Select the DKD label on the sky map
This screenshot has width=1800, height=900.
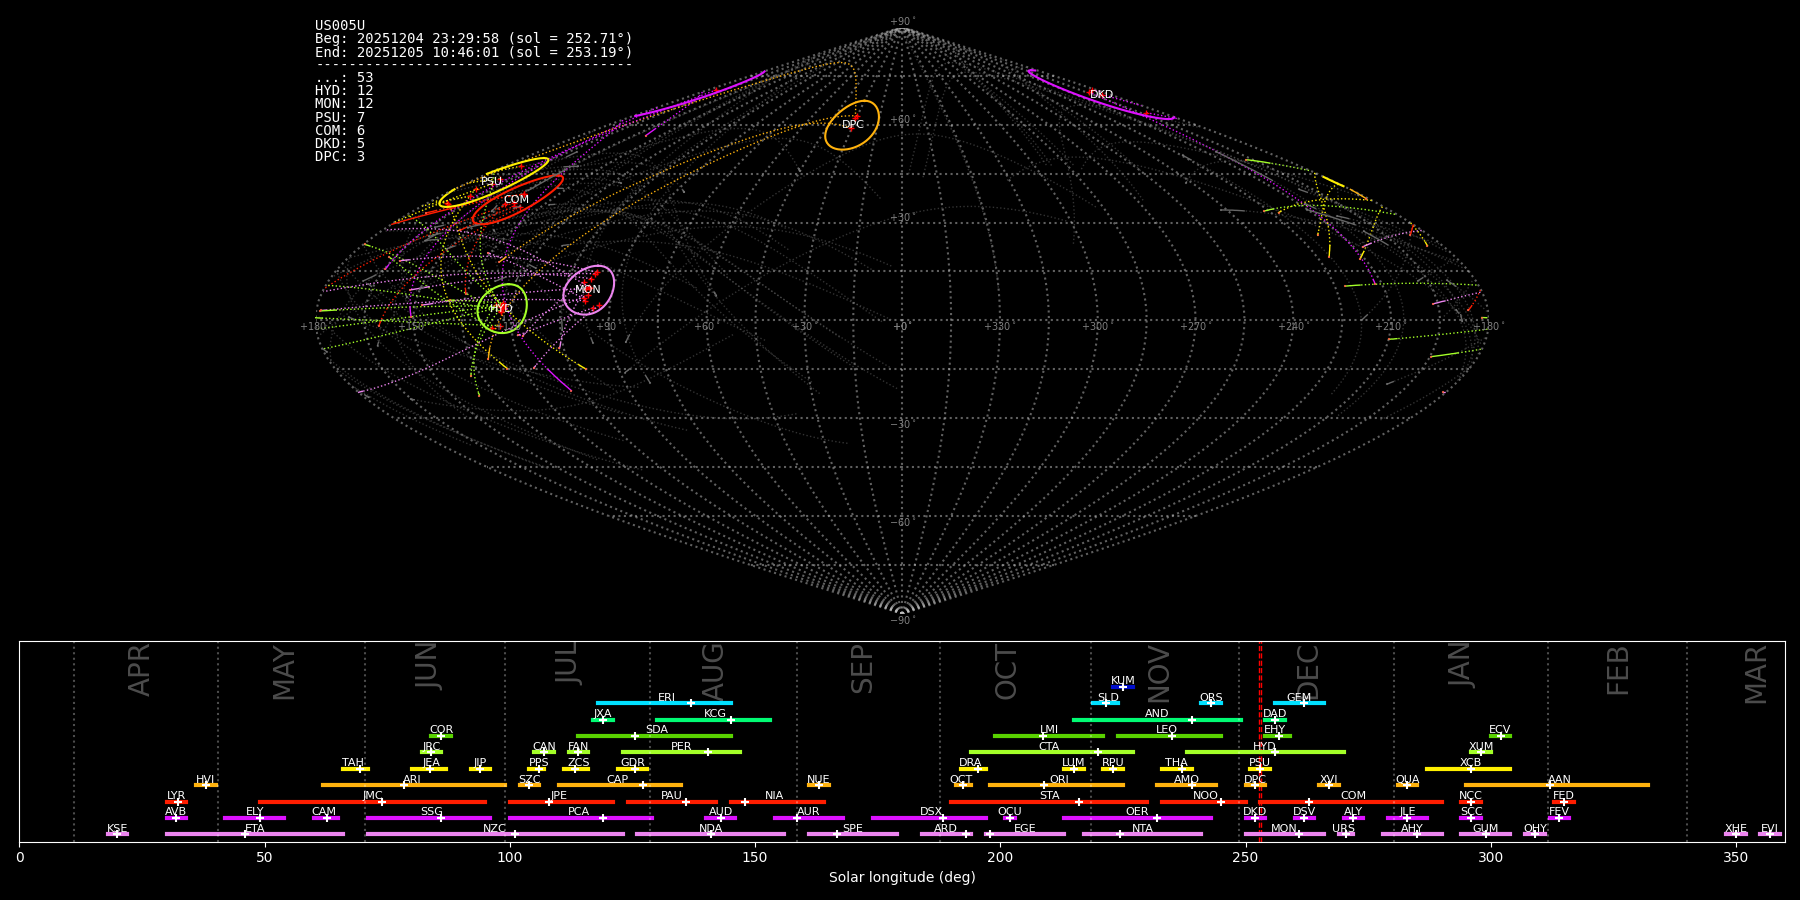click(1101, 95)
